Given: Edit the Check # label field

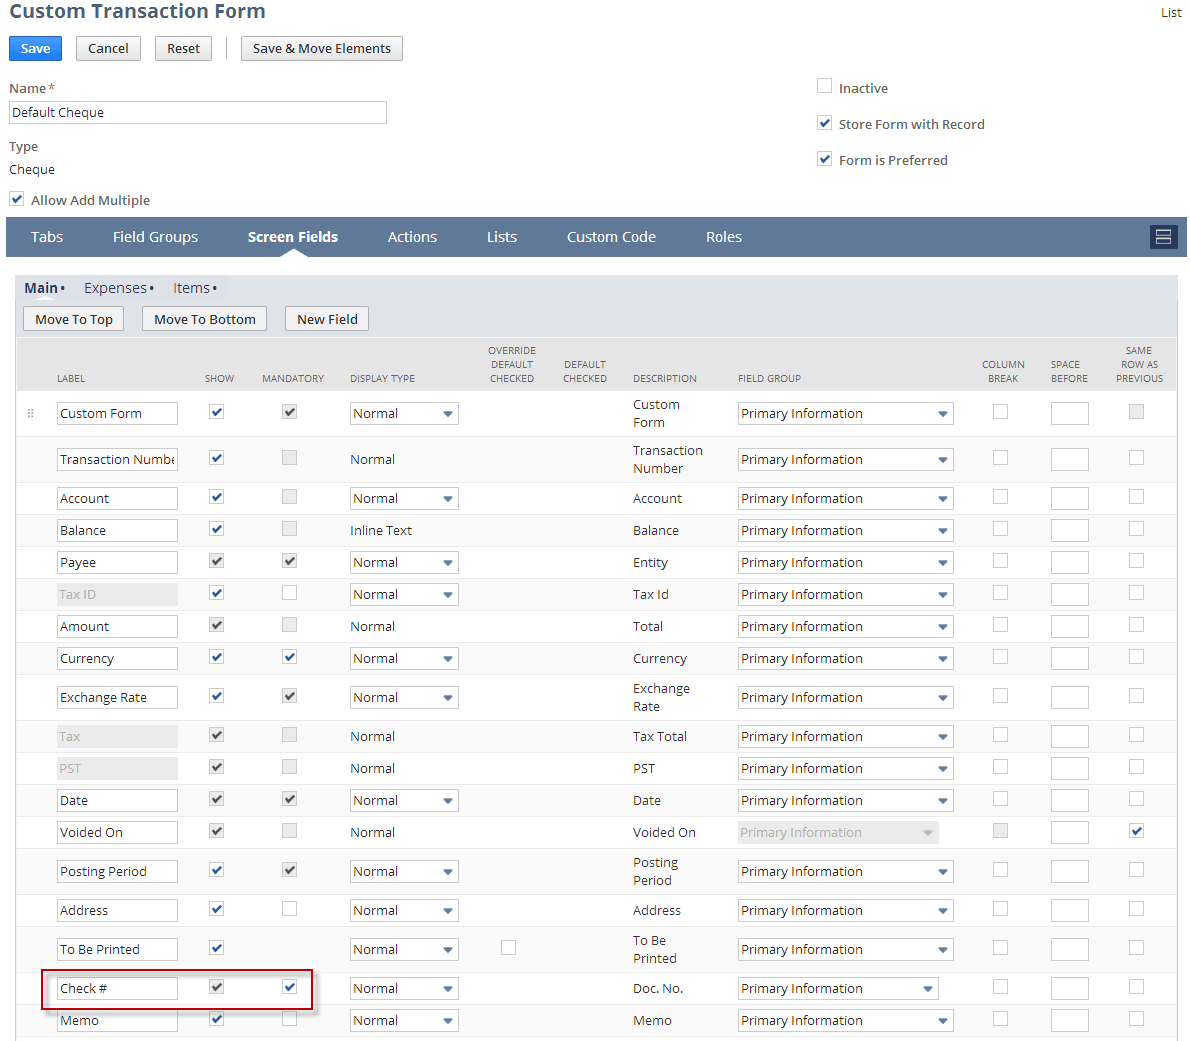Looking at the screenshot, I should [x=117, y=989].
